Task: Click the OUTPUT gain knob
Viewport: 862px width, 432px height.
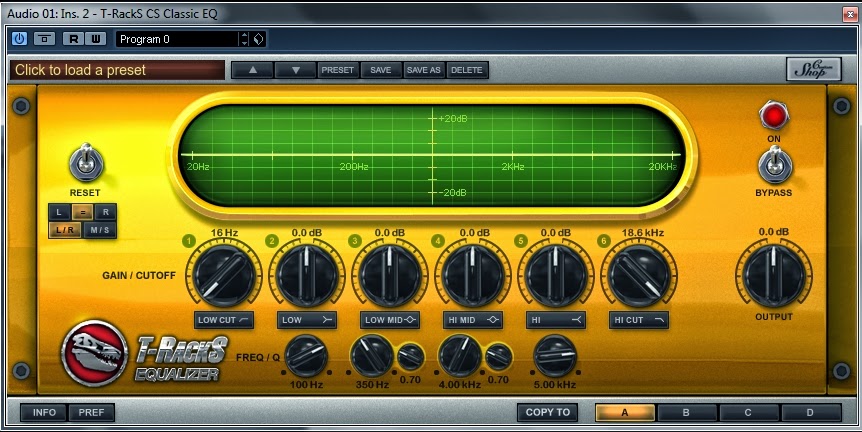Action: 773,275
